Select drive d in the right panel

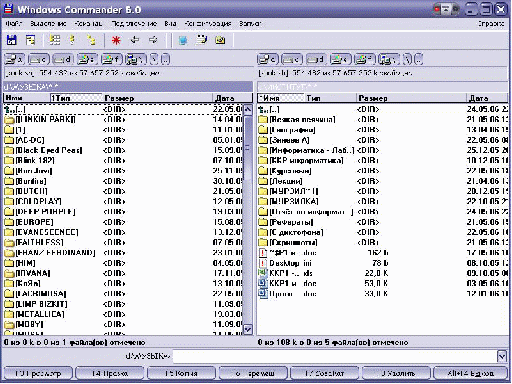click(316, 59)
